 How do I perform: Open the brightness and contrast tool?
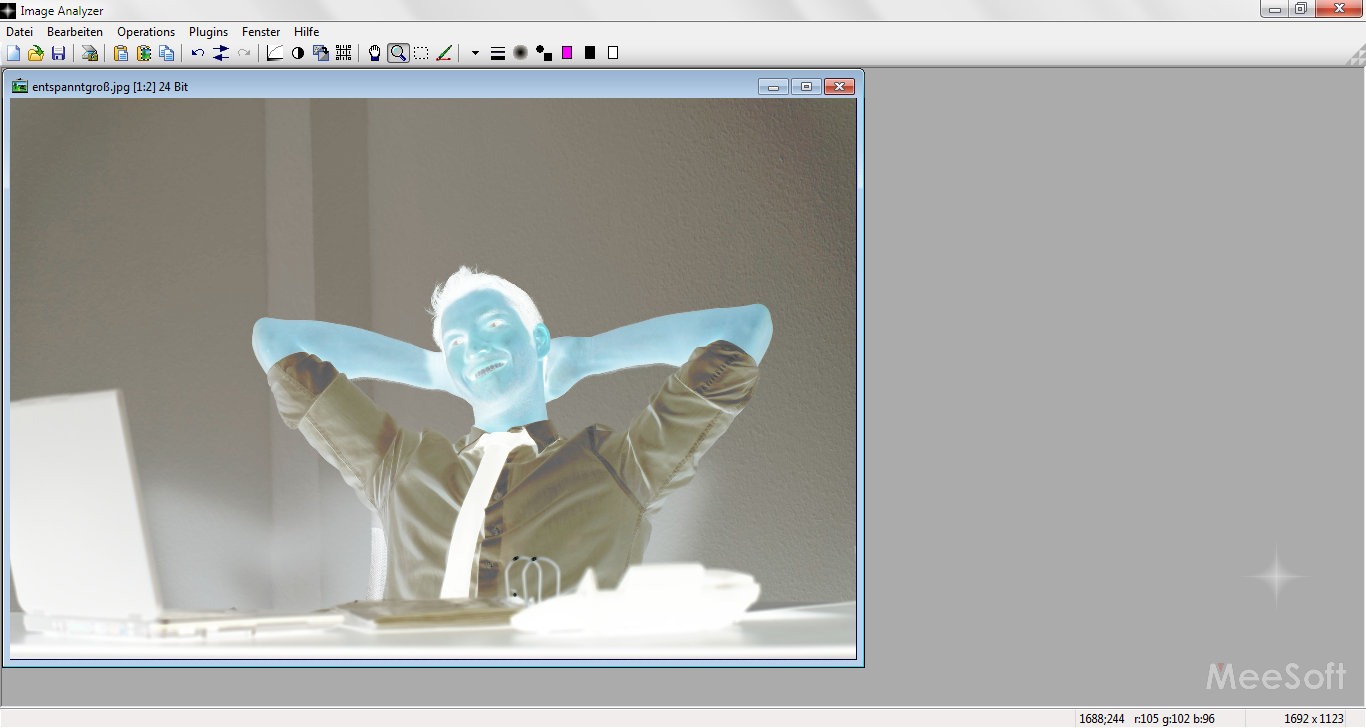[297, 53]
